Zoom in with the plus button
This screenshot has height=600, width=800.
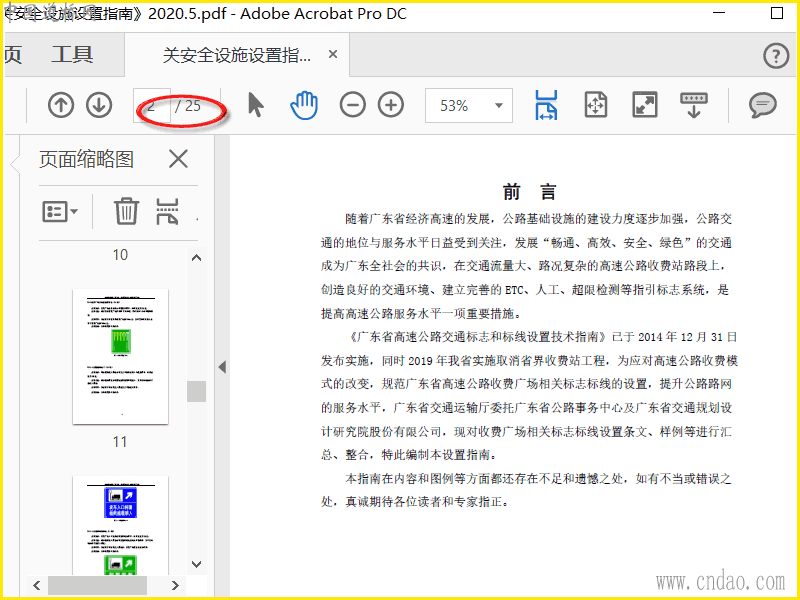[391, 105]
